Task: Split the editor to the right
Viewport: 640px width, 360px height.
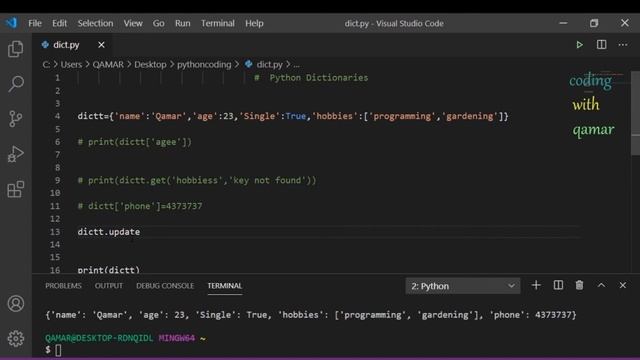Action: tap(601, 44)
